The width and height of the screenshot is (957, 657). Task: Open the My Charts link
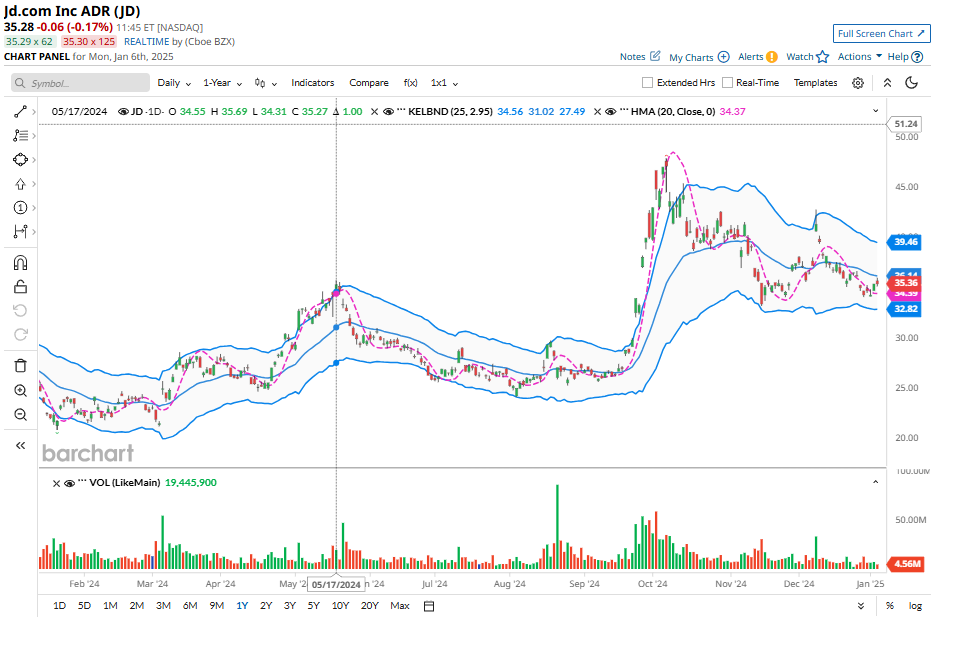698,57
